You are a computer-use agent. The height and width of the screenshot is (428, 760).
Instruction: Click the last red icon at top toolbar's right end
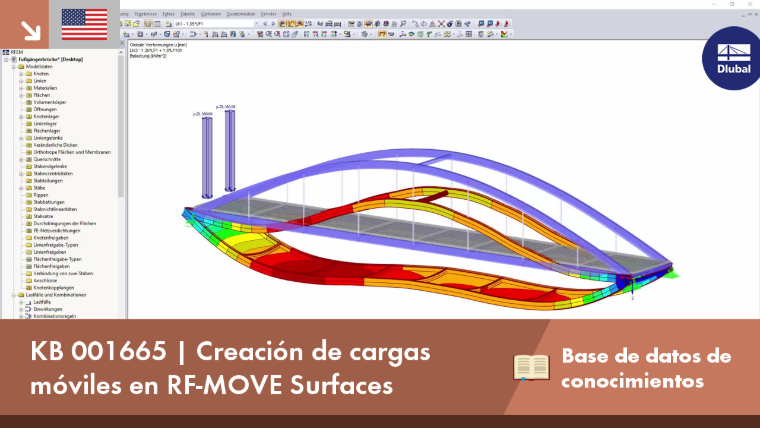pyautogui.click(x=507, y=24)
